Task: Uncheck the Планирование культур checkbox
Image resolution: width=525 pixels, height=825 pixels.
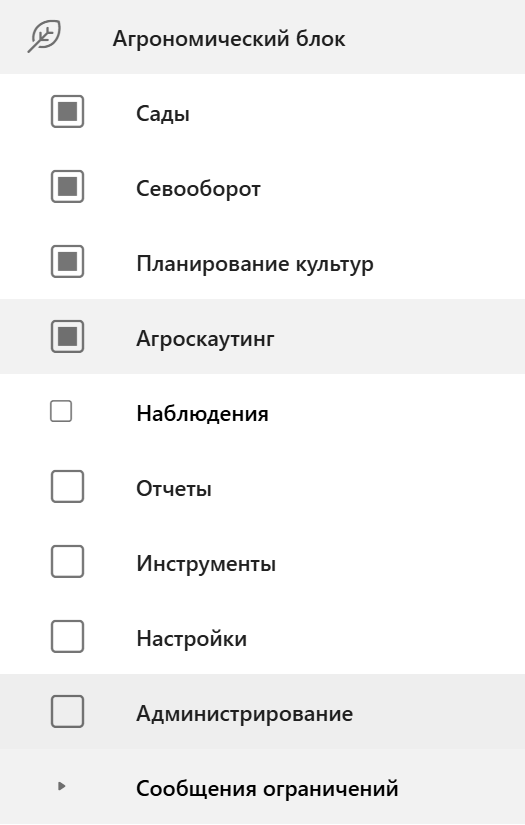Action: pos(67,261)
